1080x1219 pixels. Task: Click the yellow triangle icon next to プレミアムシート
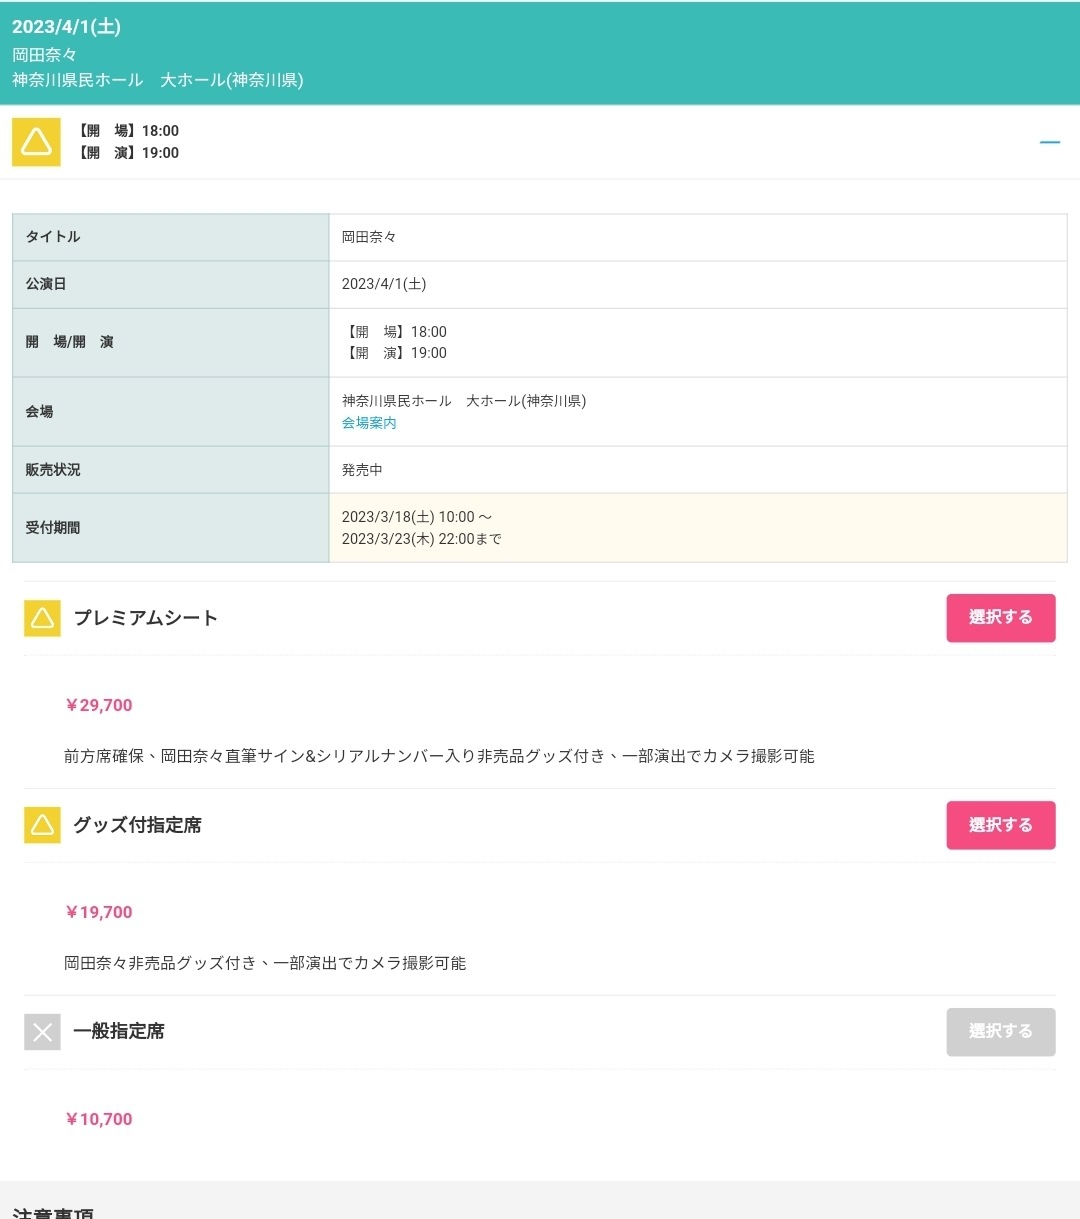pyautogui.click(x=42, y=619)
